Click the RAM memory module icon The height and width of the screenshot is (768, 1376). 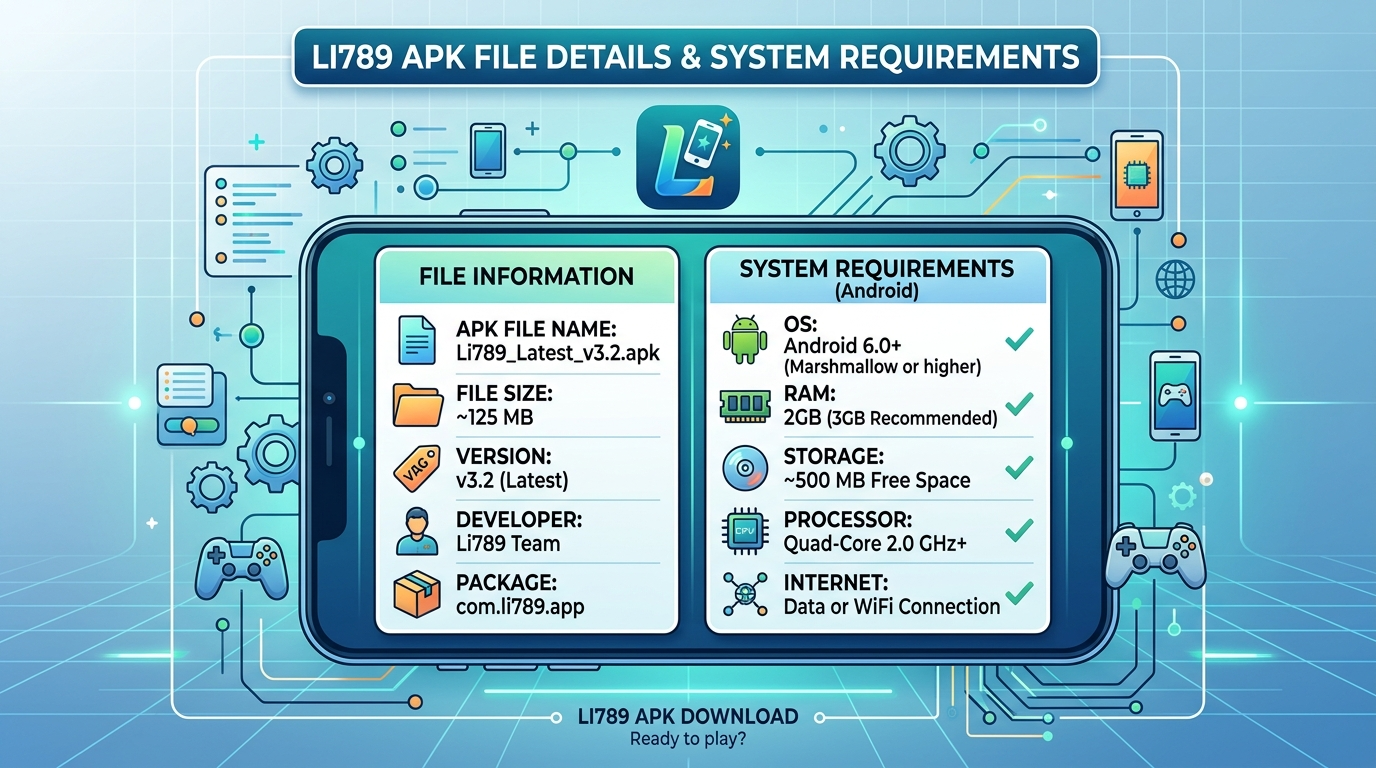click(x=744, y=404)
